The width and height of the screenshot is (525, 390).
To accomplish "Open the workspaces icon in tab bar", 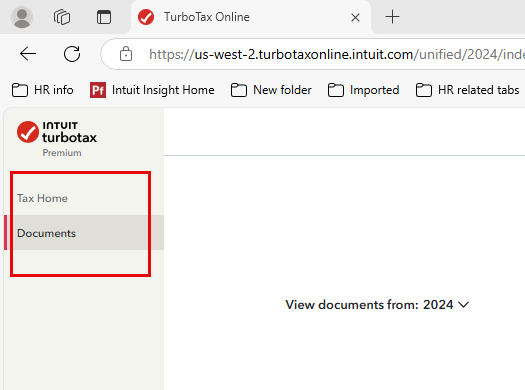I will 62,17.
